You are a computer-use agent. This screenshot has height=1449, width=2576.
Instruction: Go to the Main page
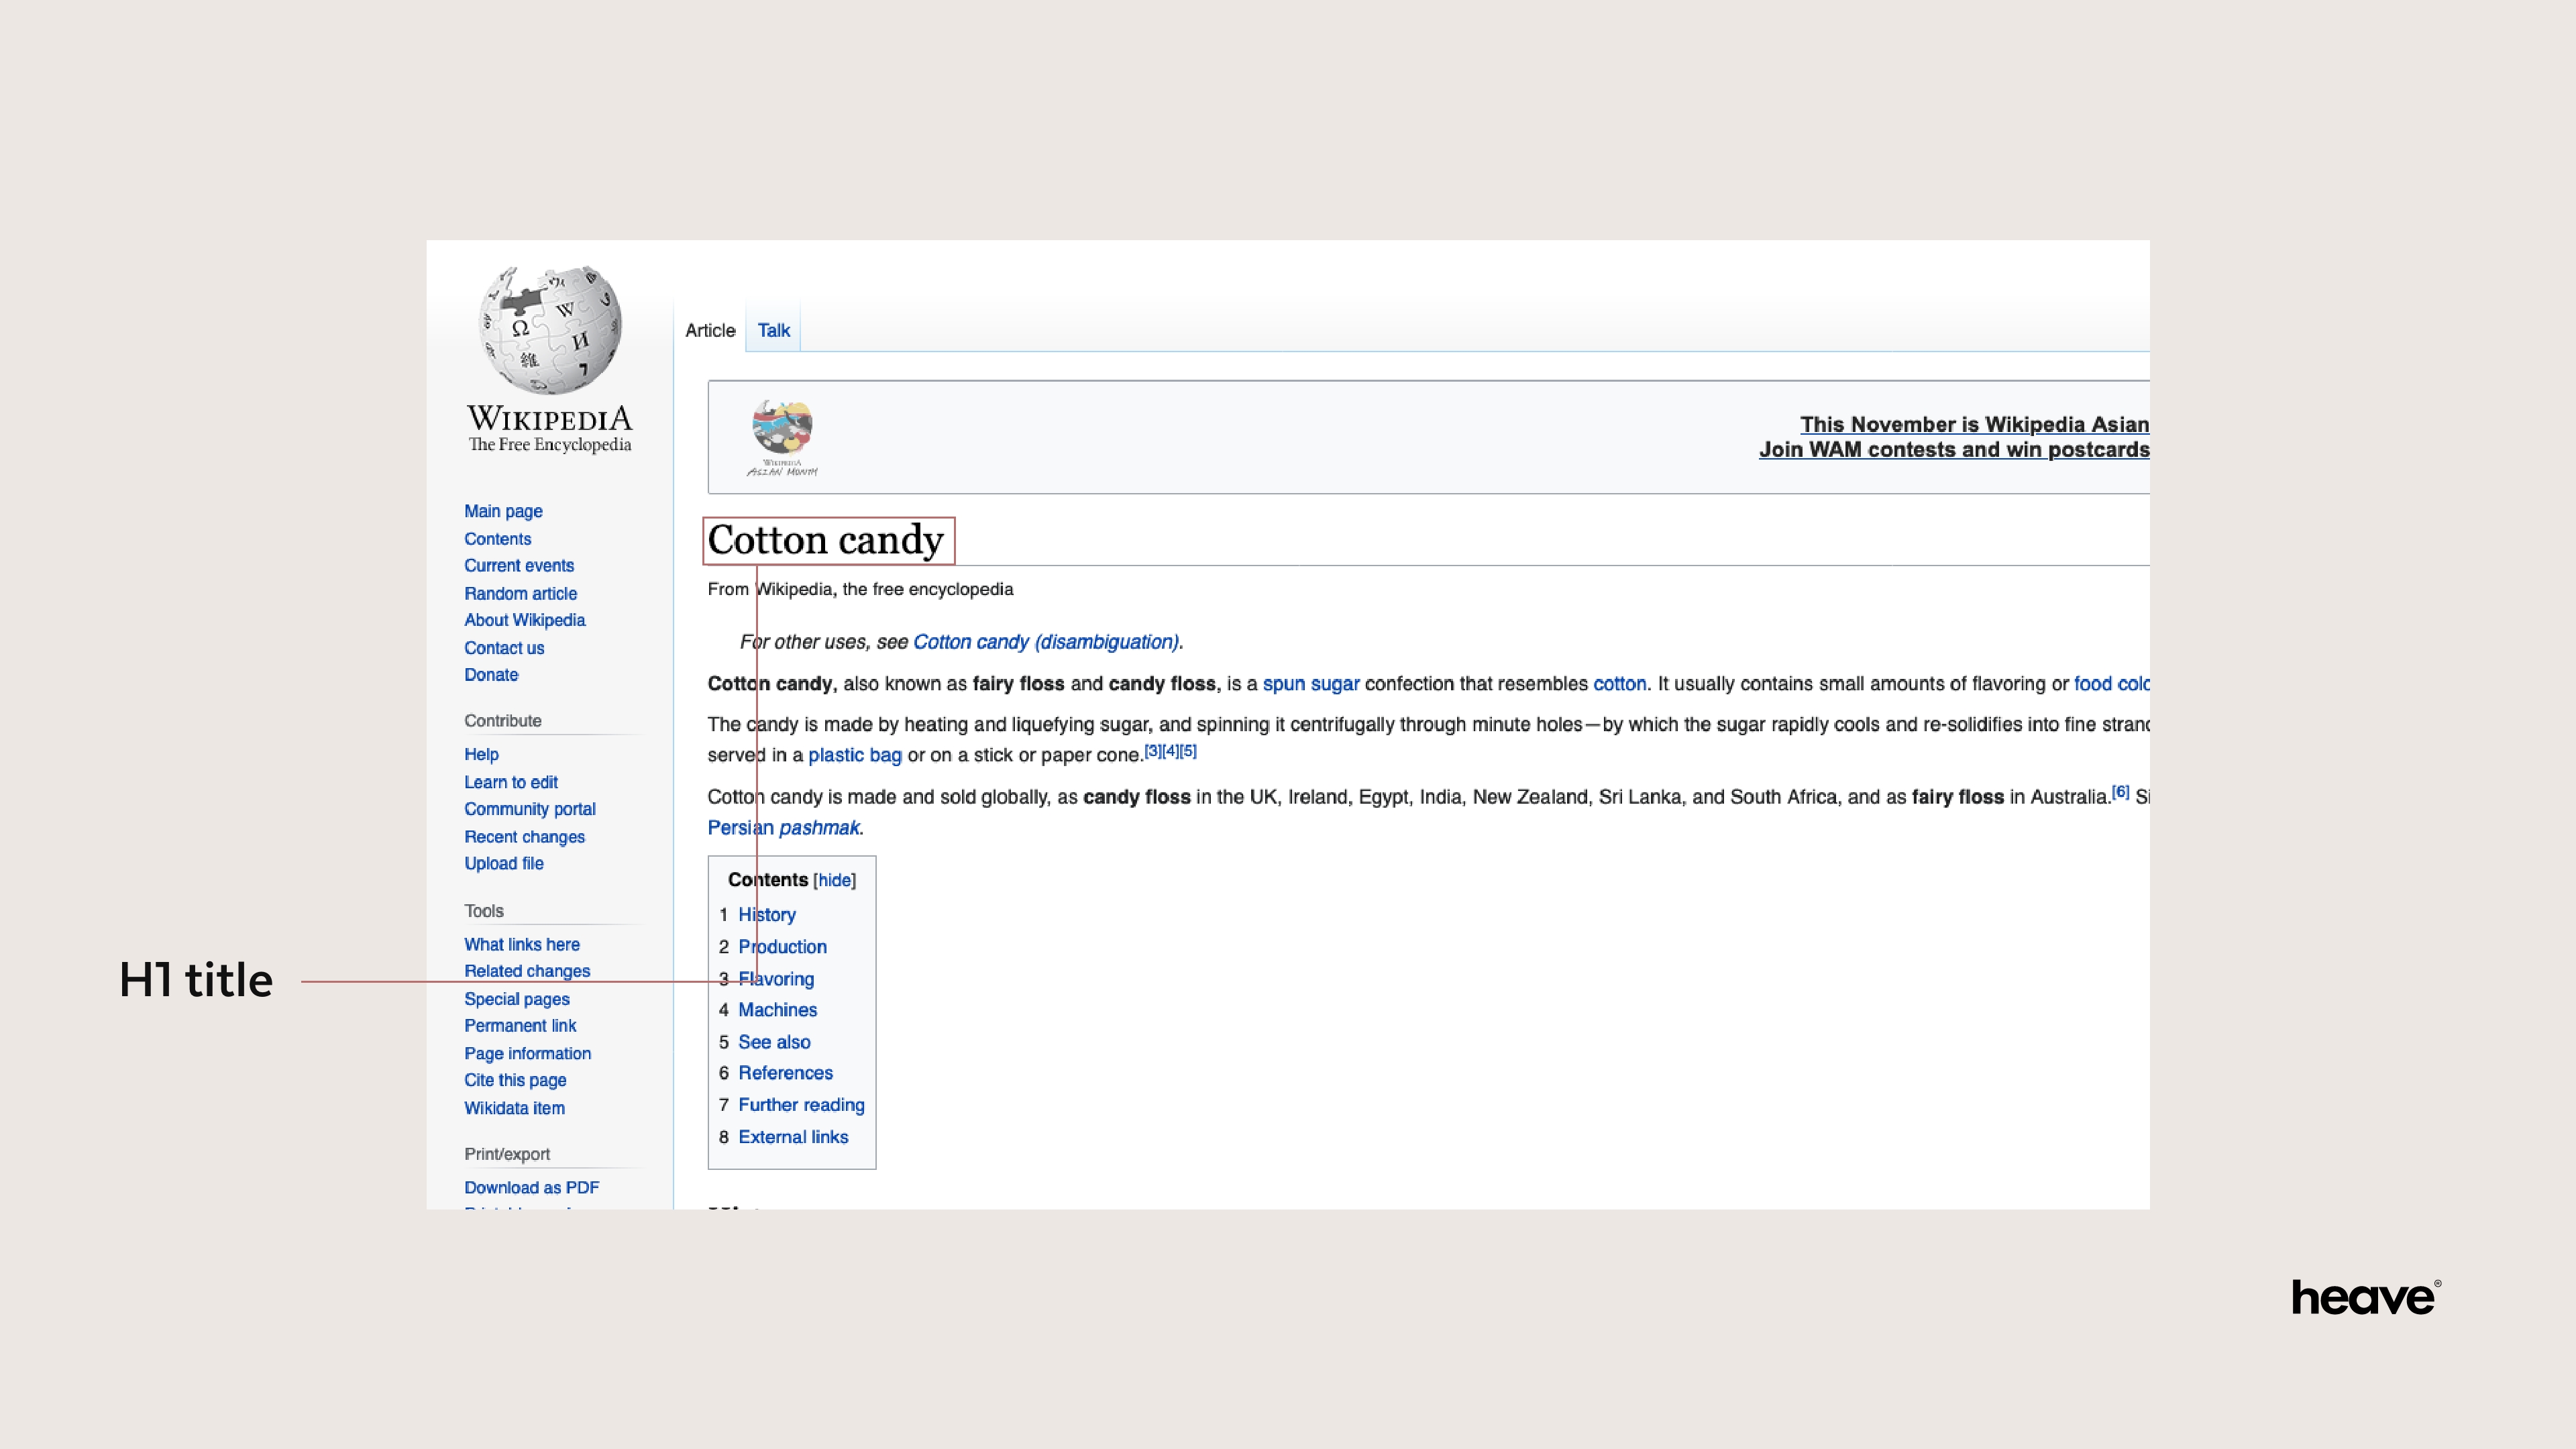coord(503,511)
